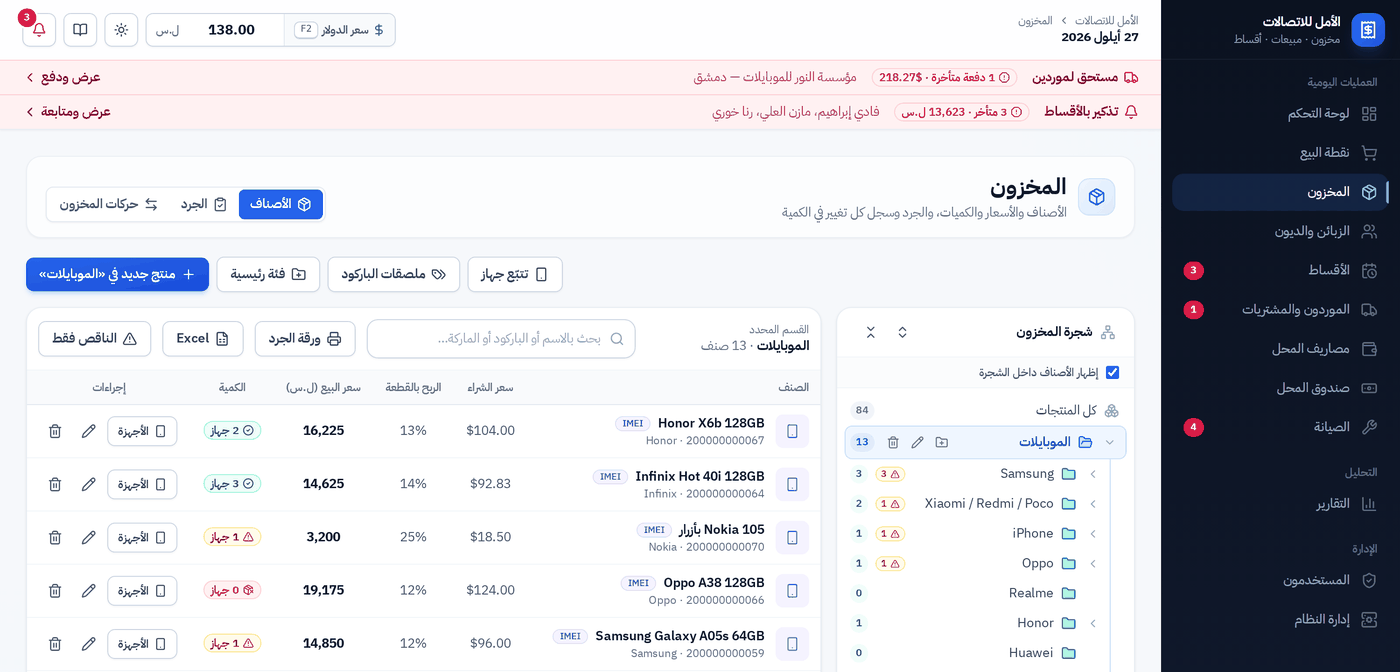Toggle the الناقص فقط low-stock filter
Image resolution: width=1400 pixels, height=672 pixels.
tap(94, 339)
